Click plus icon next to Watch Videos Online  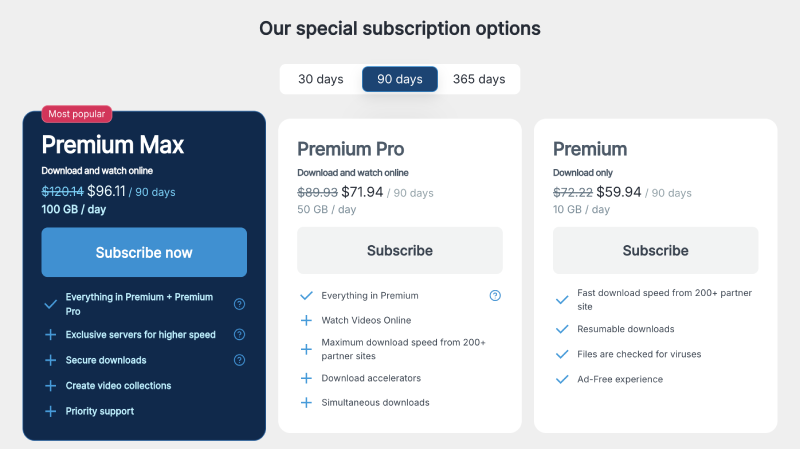[x=306, y=320]
